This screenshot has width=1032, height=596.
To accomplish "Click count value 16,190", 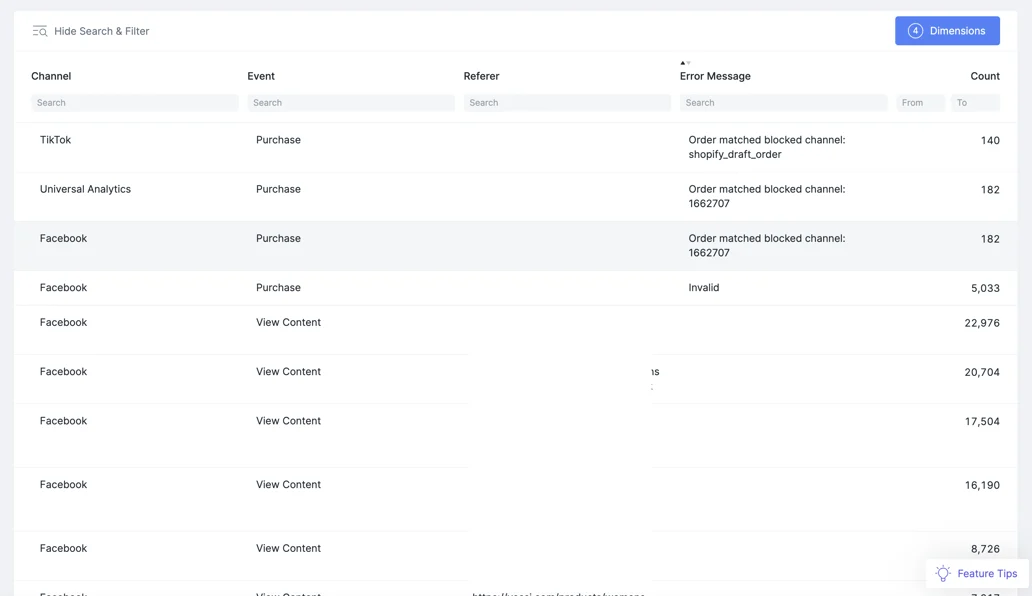I will tap(982, 485).
